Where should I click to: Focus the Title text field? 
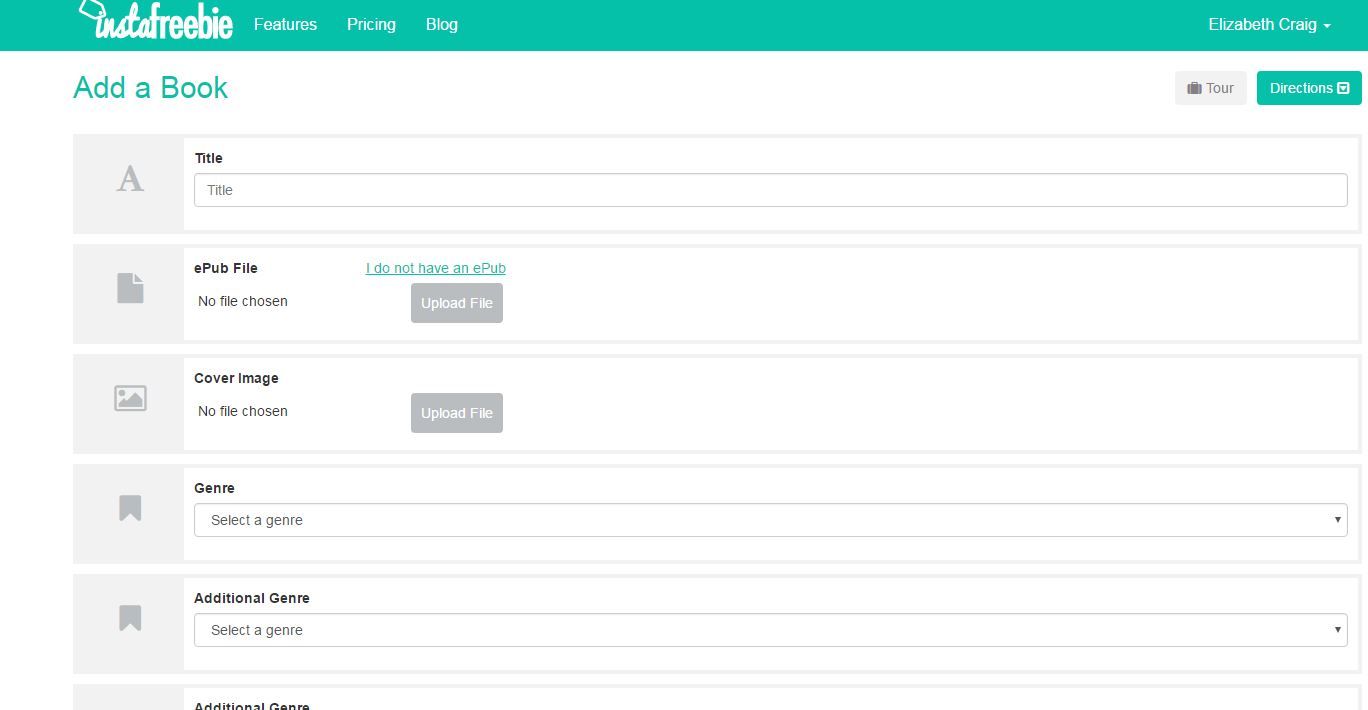coord(771,190)
